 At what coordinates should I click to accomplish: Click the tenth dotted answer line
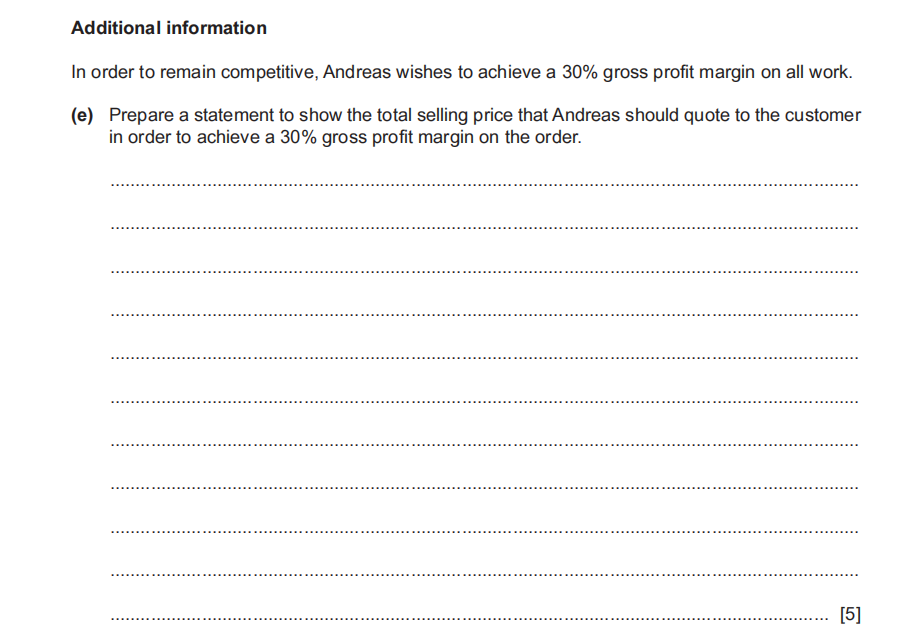484,574
